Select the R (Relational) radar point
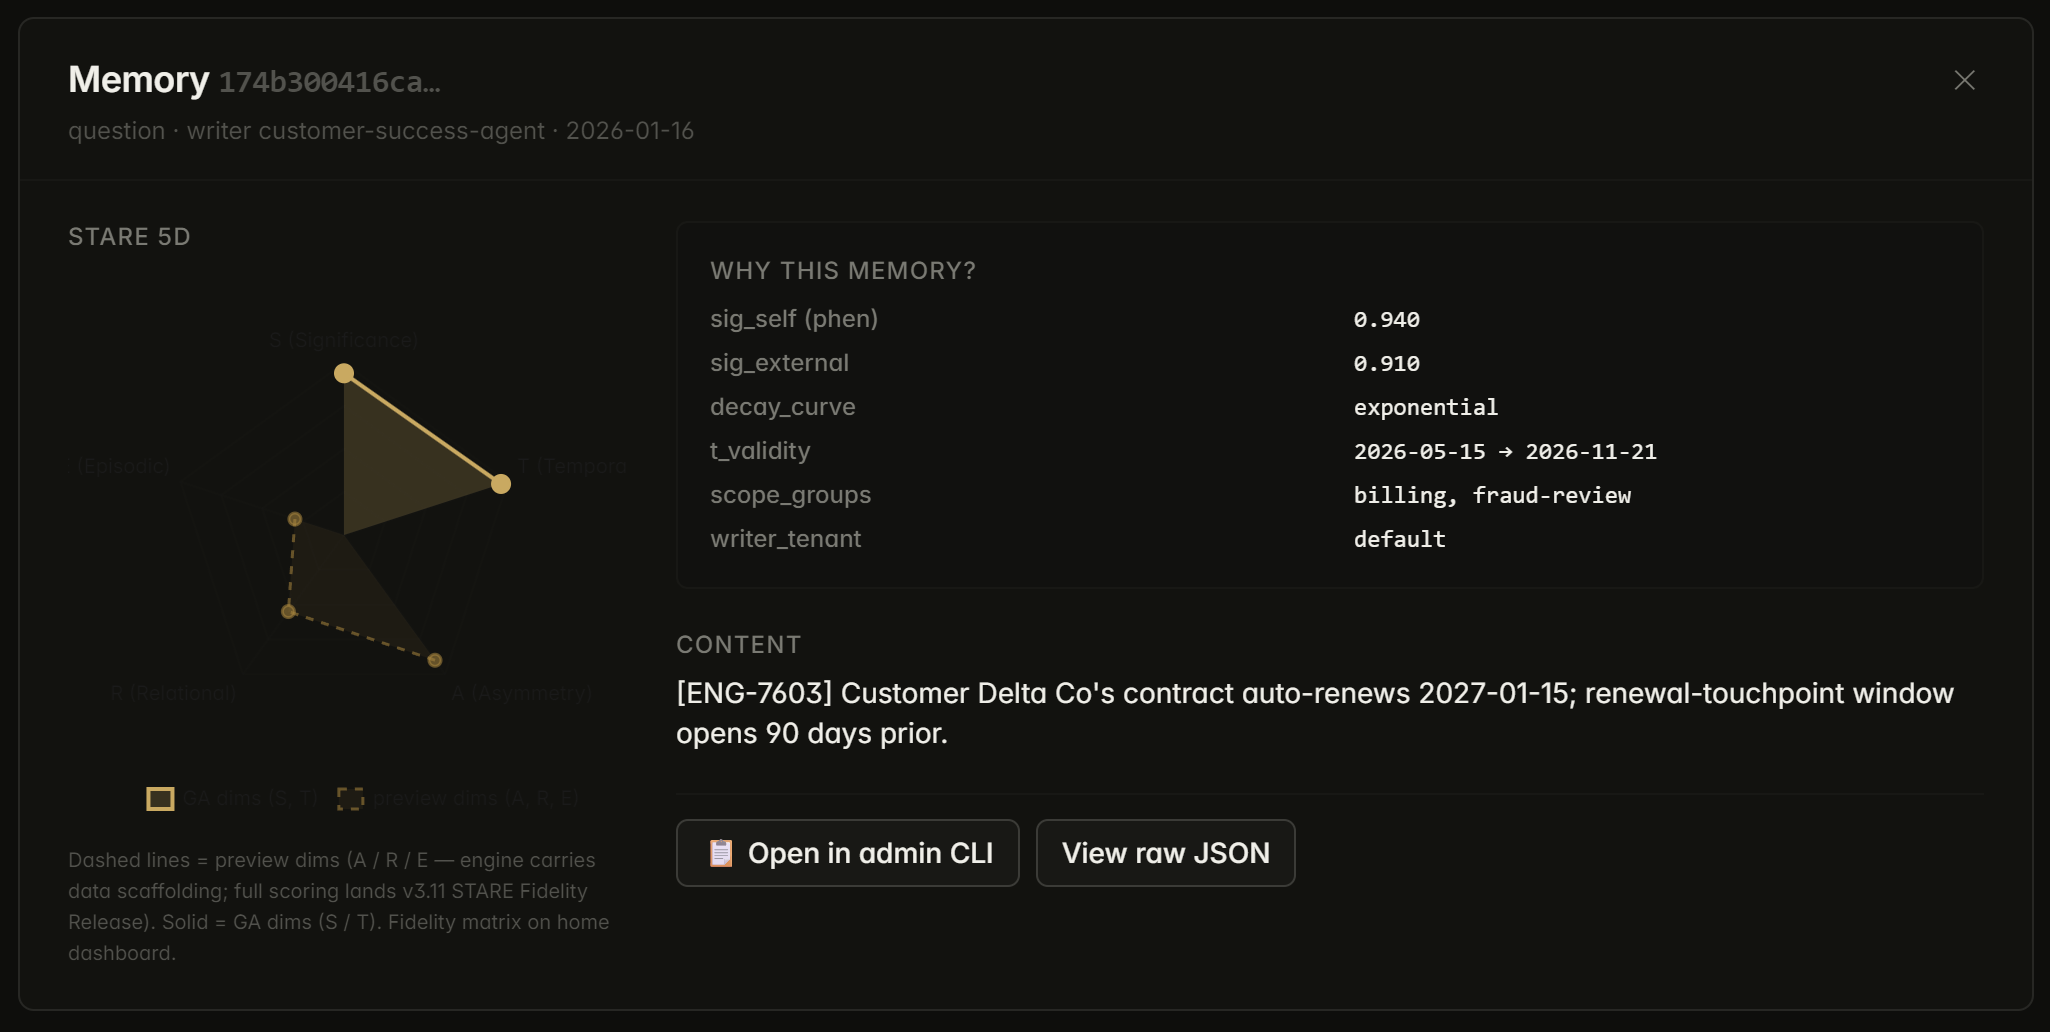2050x1032 pixels. click(x=288, y=611)
